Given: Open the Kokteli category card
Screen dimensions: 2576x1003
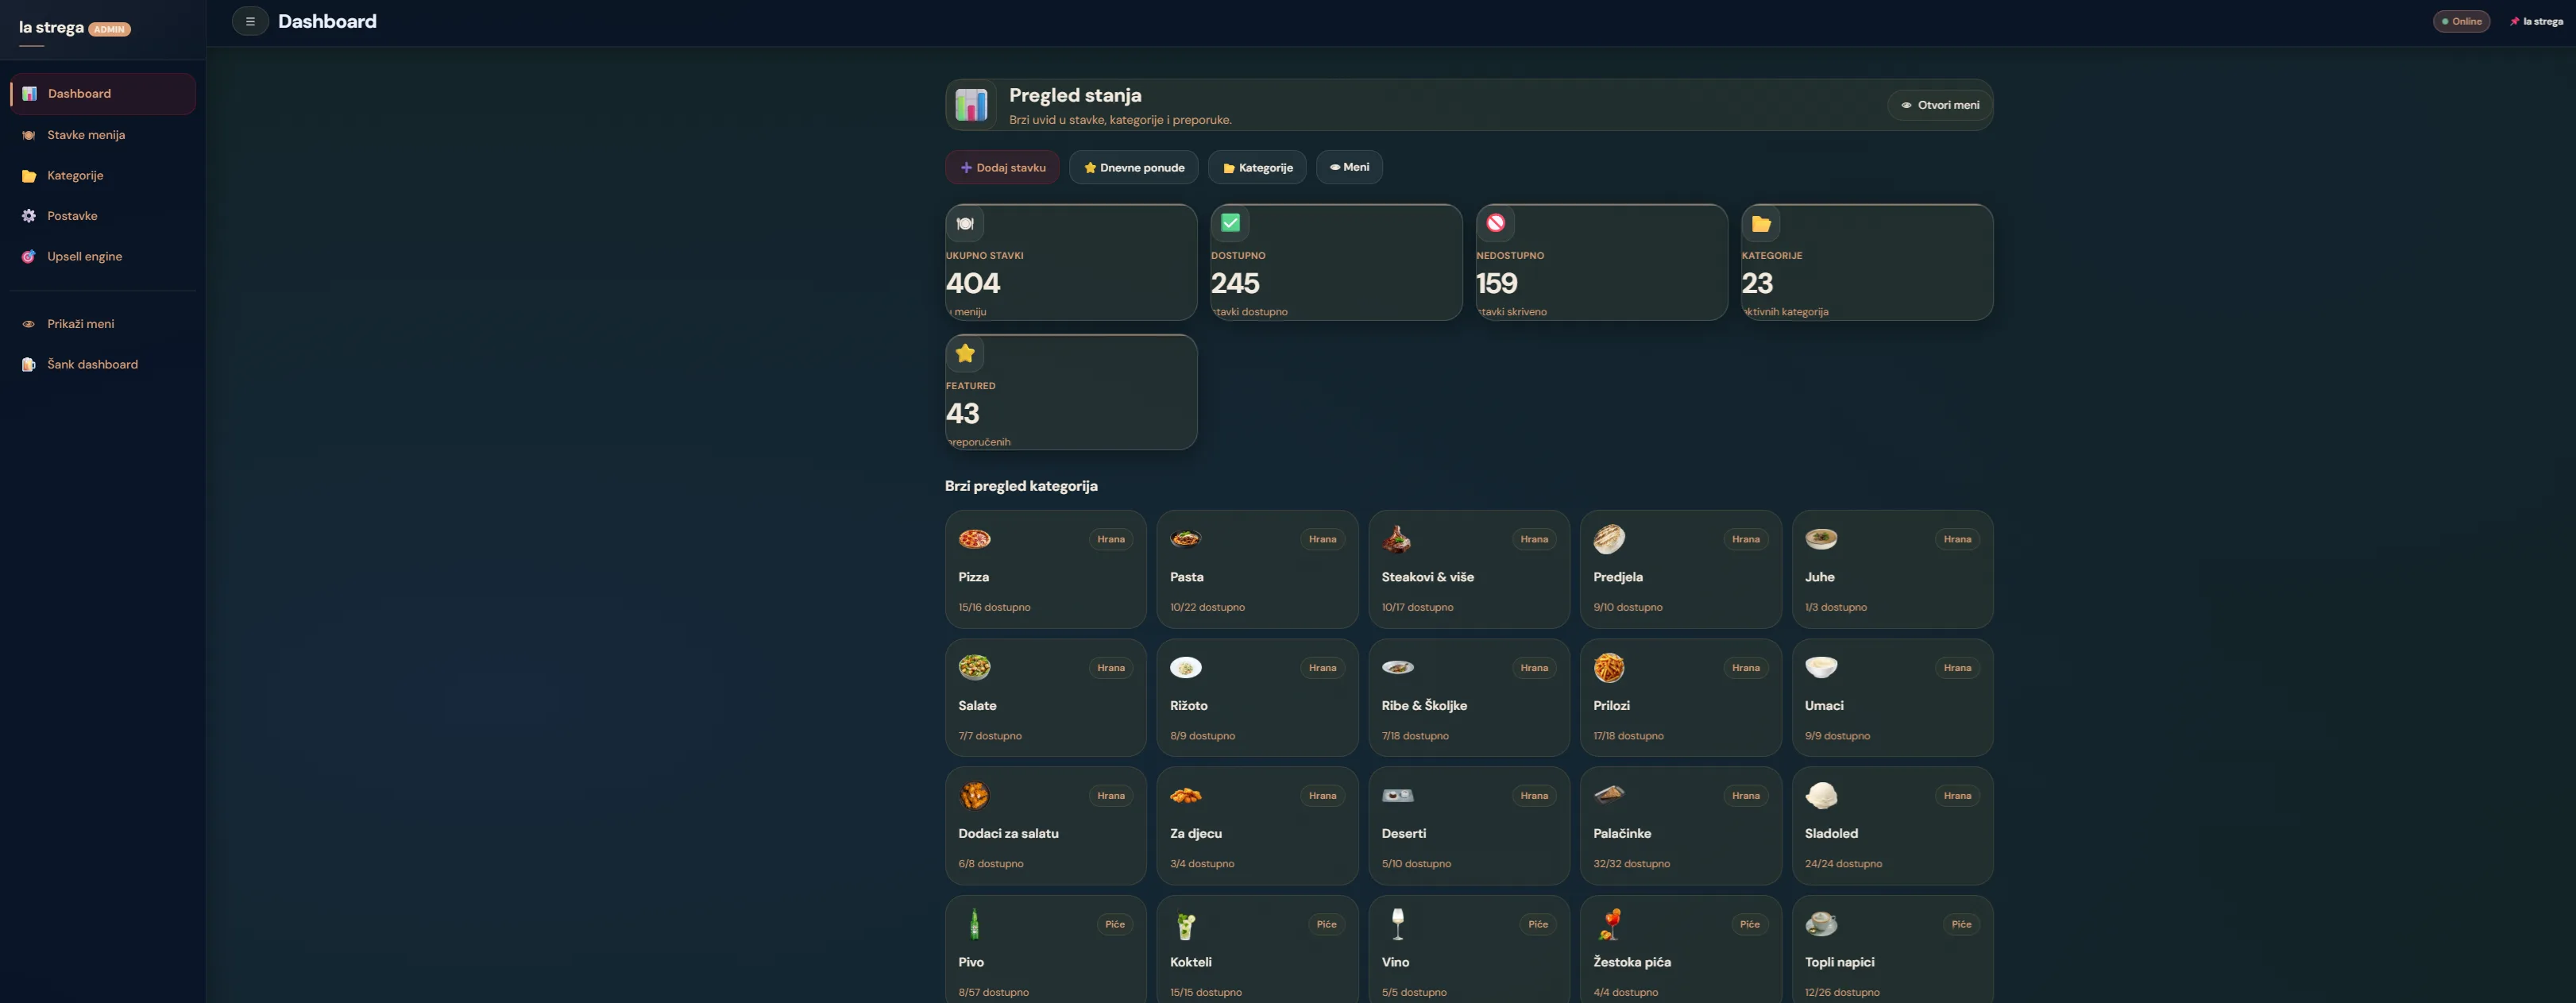Looking at the screenshot, I should pos(1257,949).
